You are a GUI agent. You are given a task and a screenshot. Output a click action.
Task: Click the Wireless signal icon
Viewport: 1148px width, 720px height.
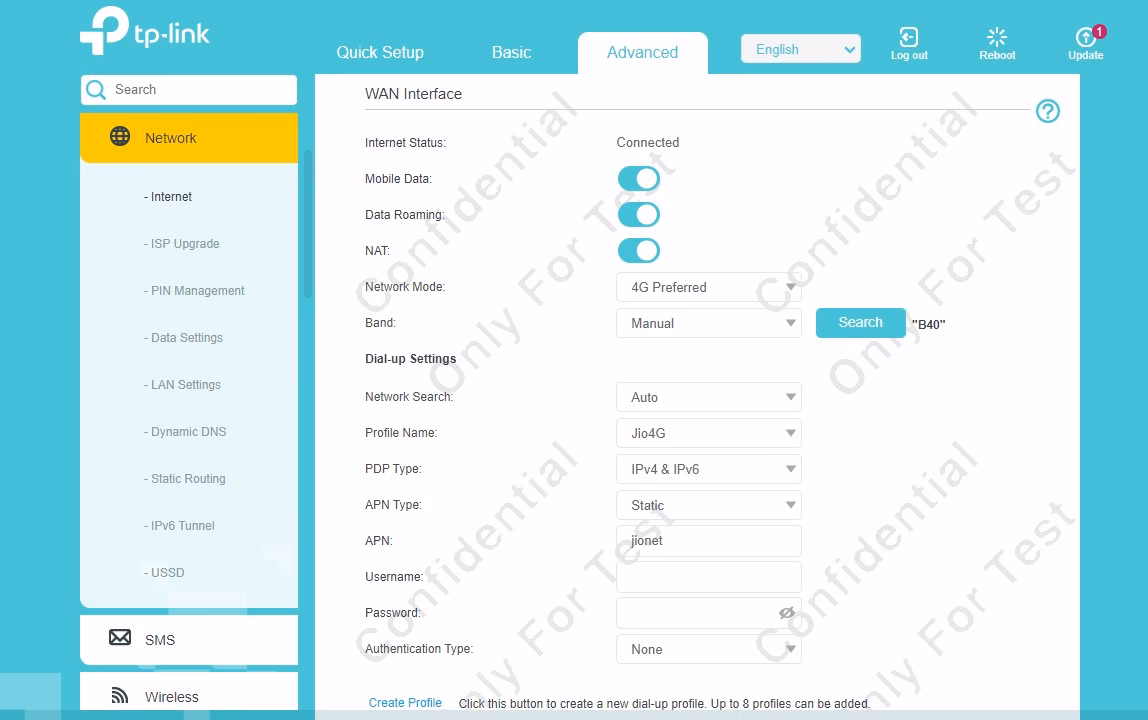click(120, 695)
